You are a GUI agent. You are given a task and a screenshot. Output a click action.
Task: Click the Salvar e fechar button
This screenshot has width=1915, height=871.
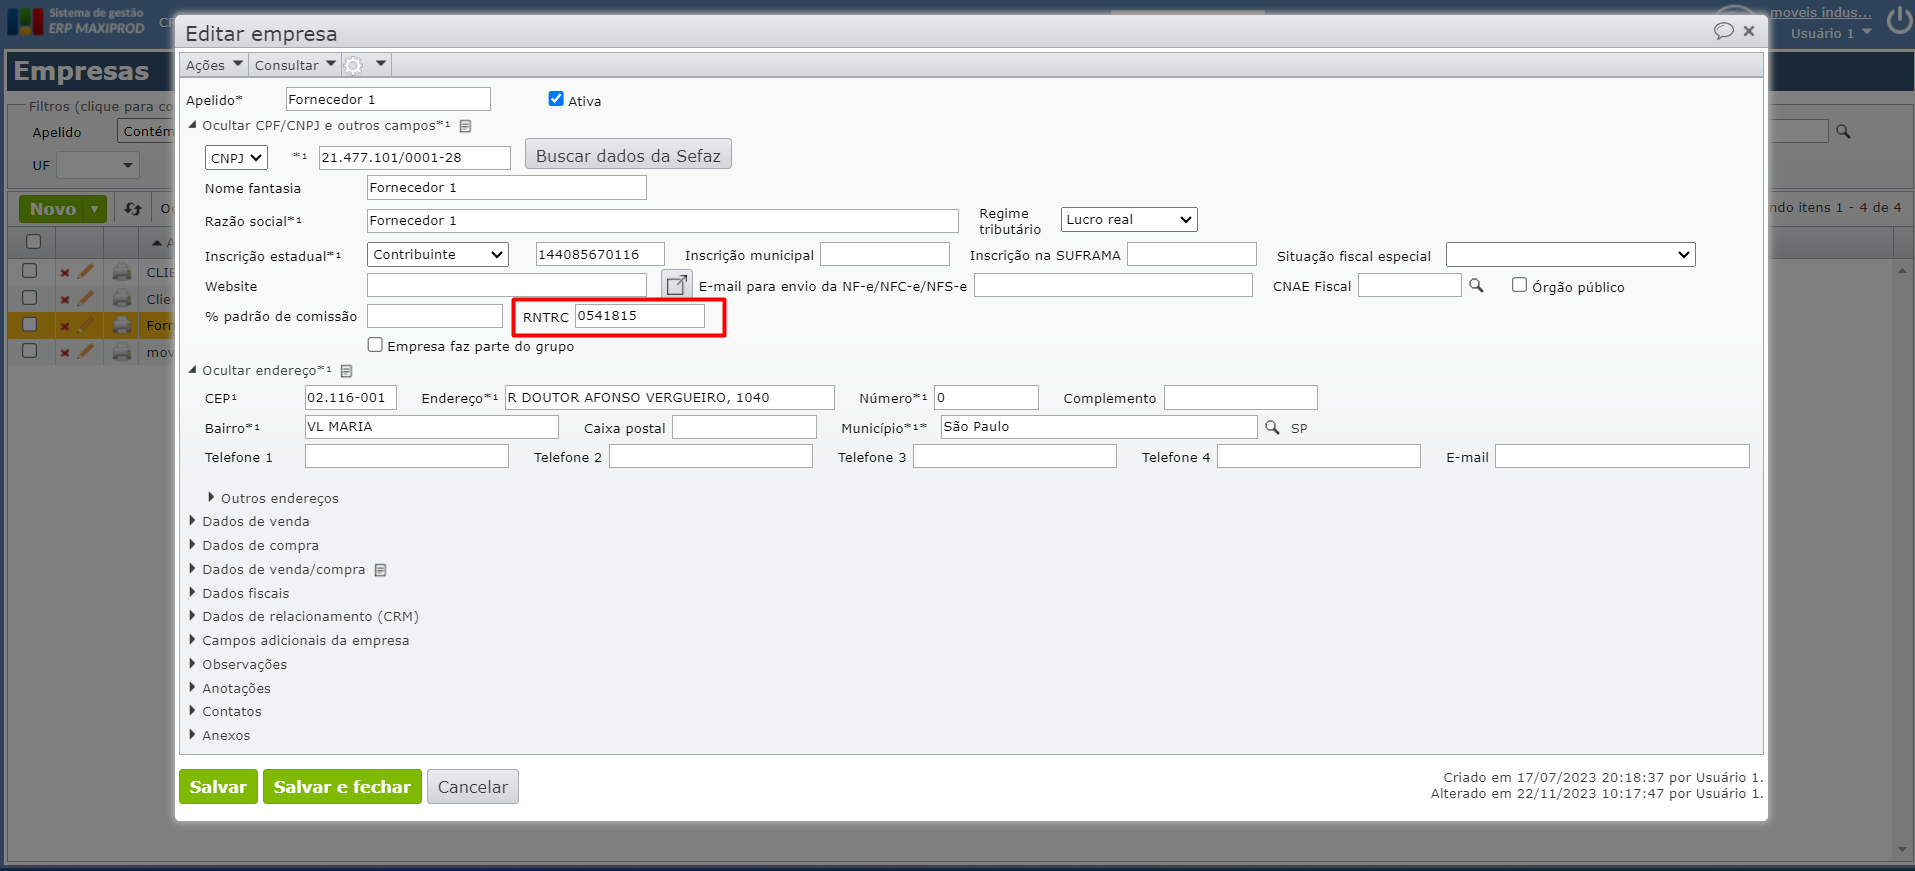tap(342, 787)
